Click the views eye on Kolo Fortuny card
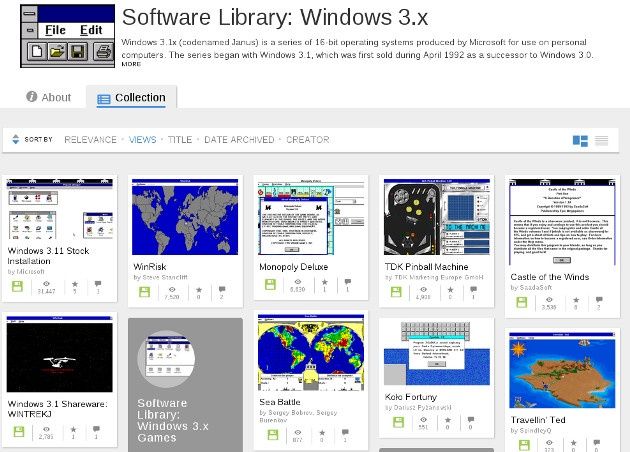Screen dimensions: 630x452 click(423, 420)
